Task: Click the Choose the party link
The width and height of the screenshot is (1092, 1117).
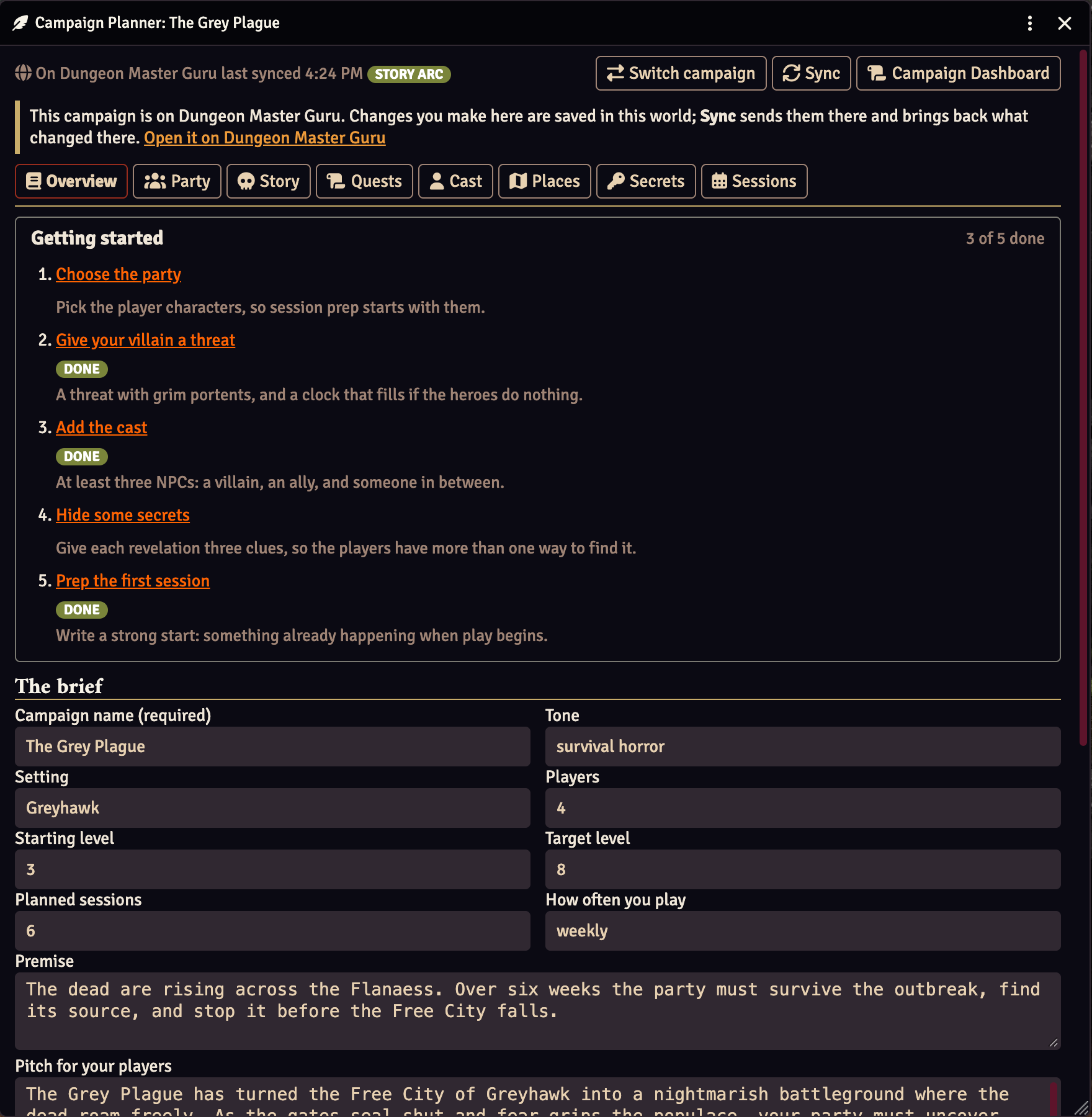Action: (118, 274)
